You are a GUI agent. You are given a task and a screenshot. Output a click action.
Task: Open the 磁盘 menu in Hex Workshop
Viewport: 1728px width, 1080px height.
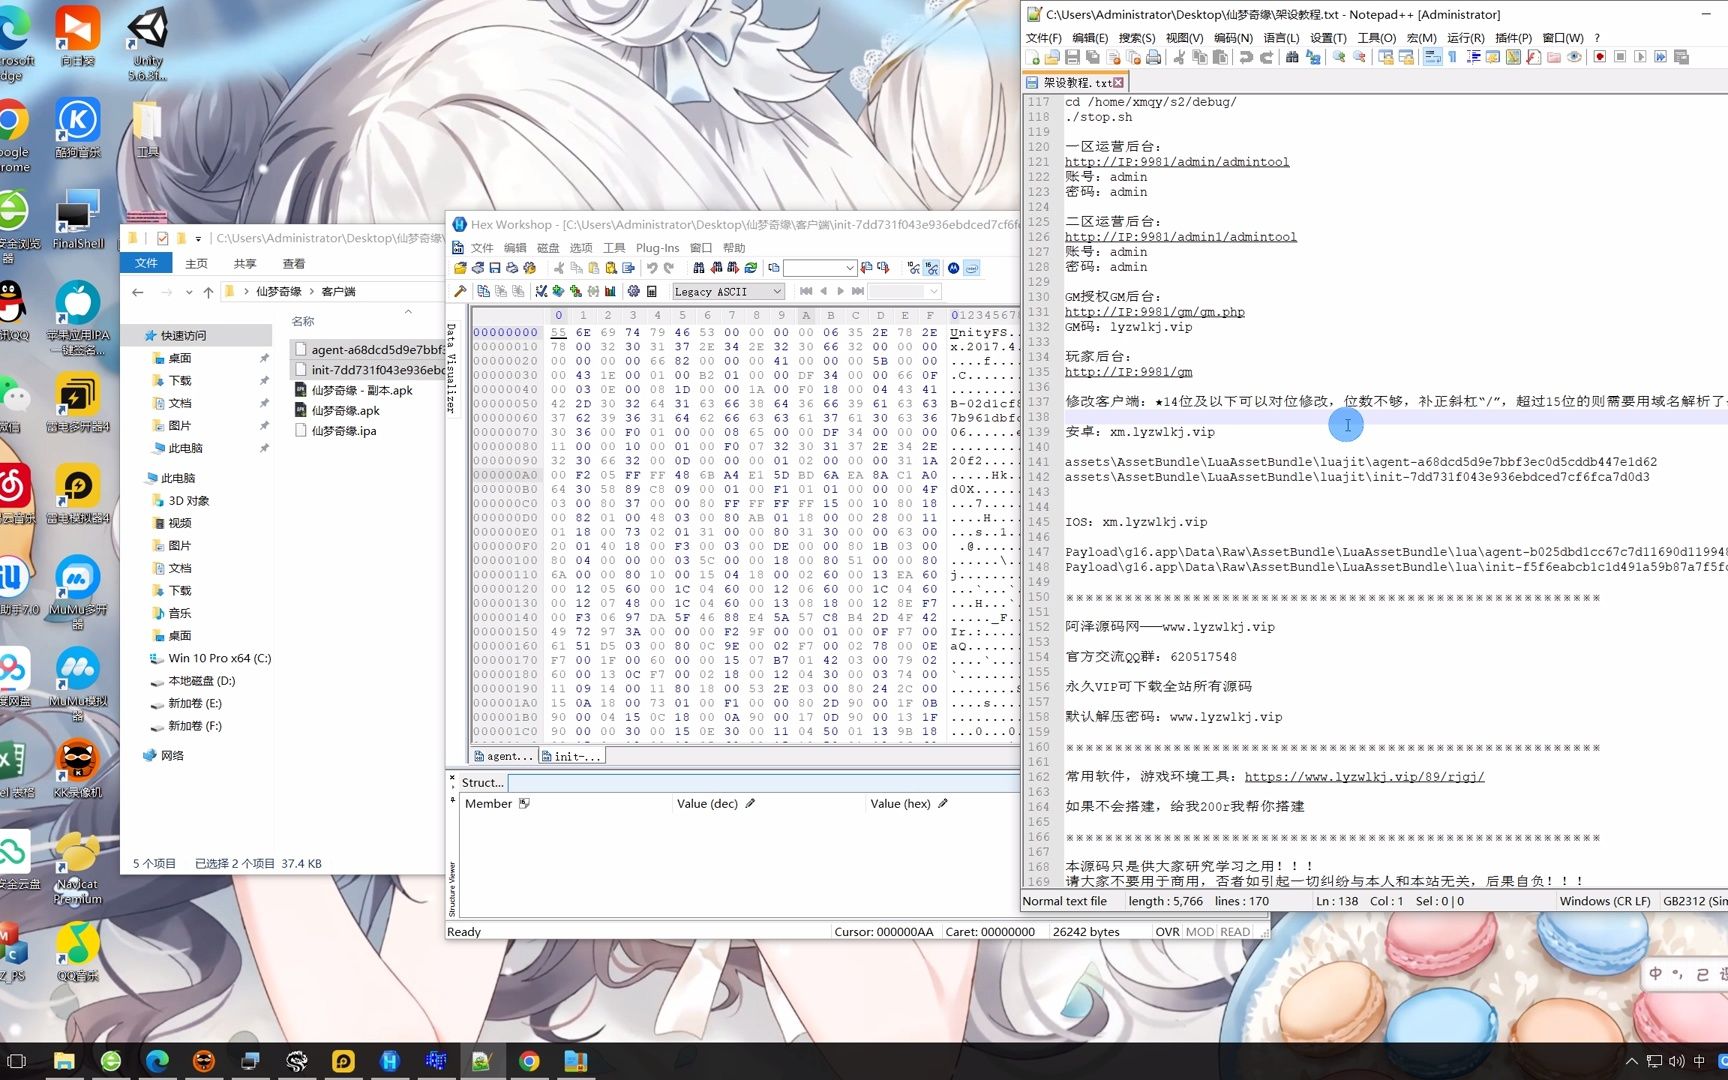[548, 248]
